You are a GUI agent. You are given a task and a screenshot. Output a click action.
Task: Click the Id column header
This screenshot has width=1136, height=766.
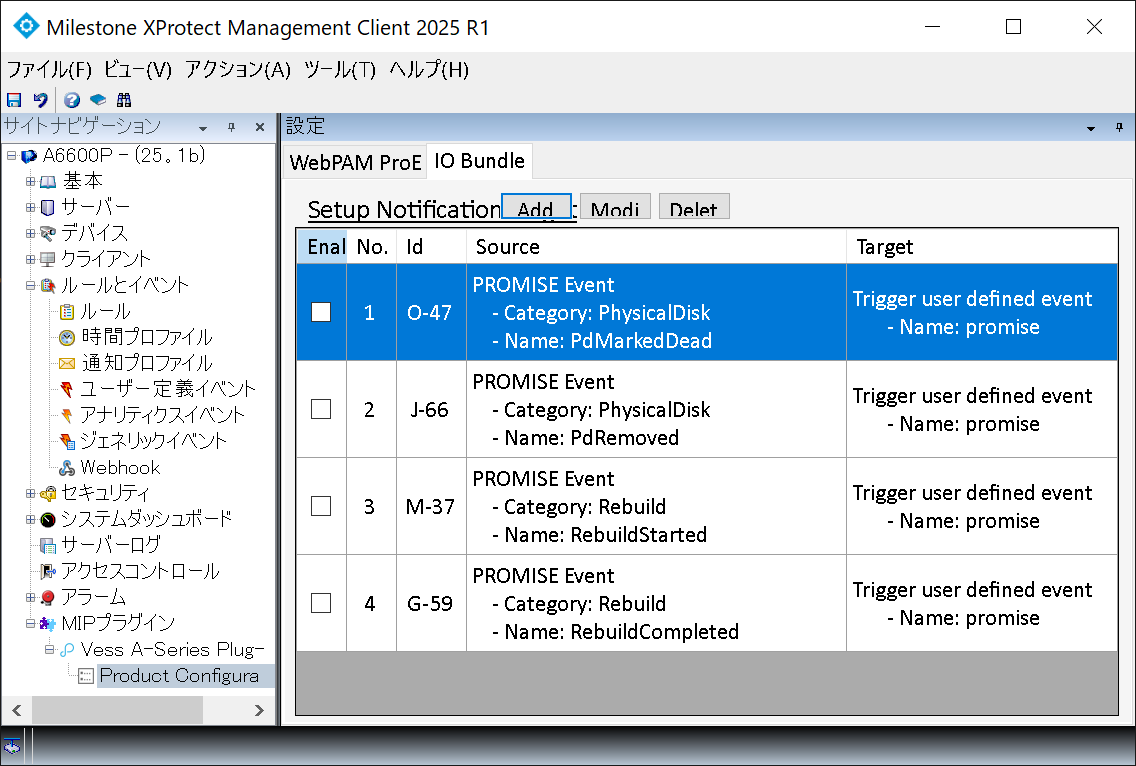coord(432,246)
